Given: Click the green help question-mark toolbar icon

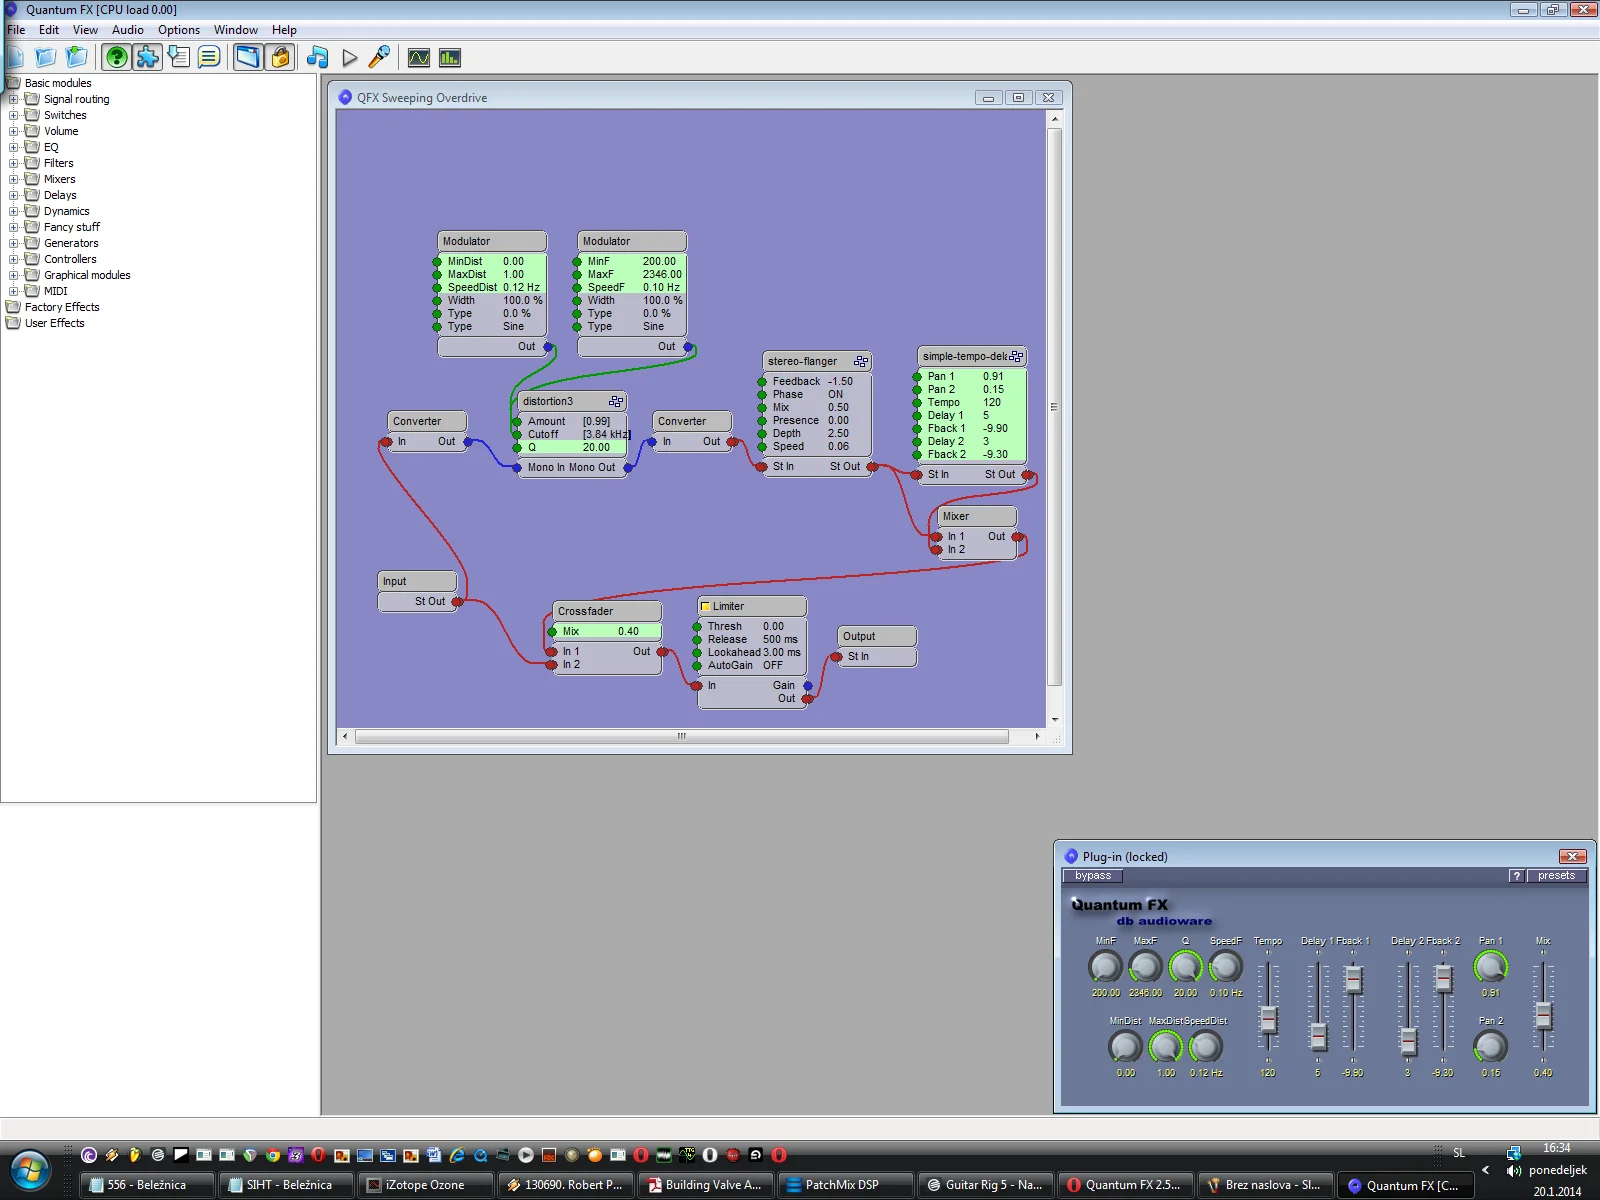Looking at the screenshot, I should (117, 58).
